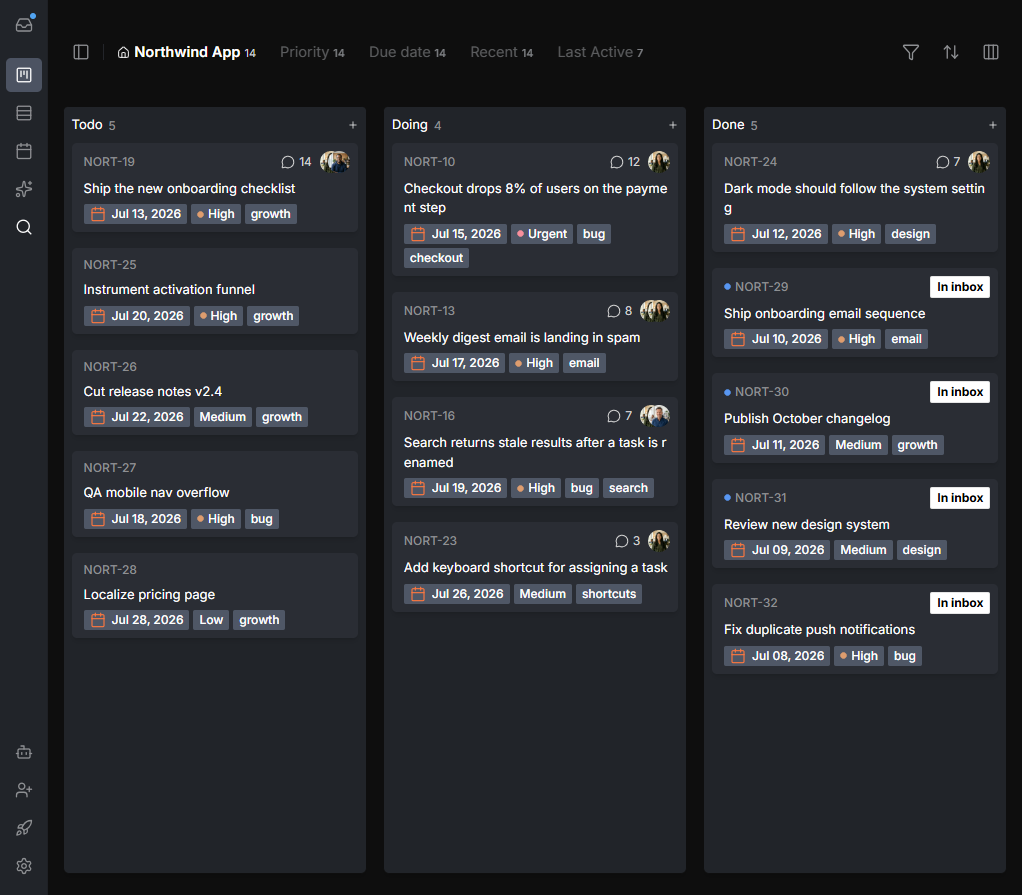1022x895 pixels.
Task: Click the NORT-25 issue ID
Action: click(x=110, y=265)
